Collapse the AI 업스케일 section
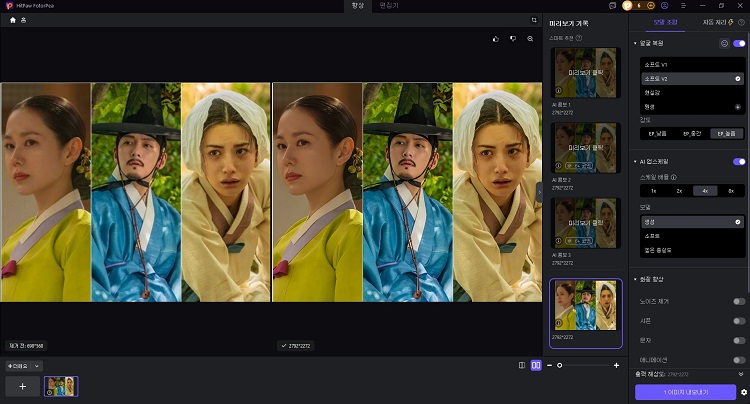The height and width of the screenshot is (404, 750). 635,162
